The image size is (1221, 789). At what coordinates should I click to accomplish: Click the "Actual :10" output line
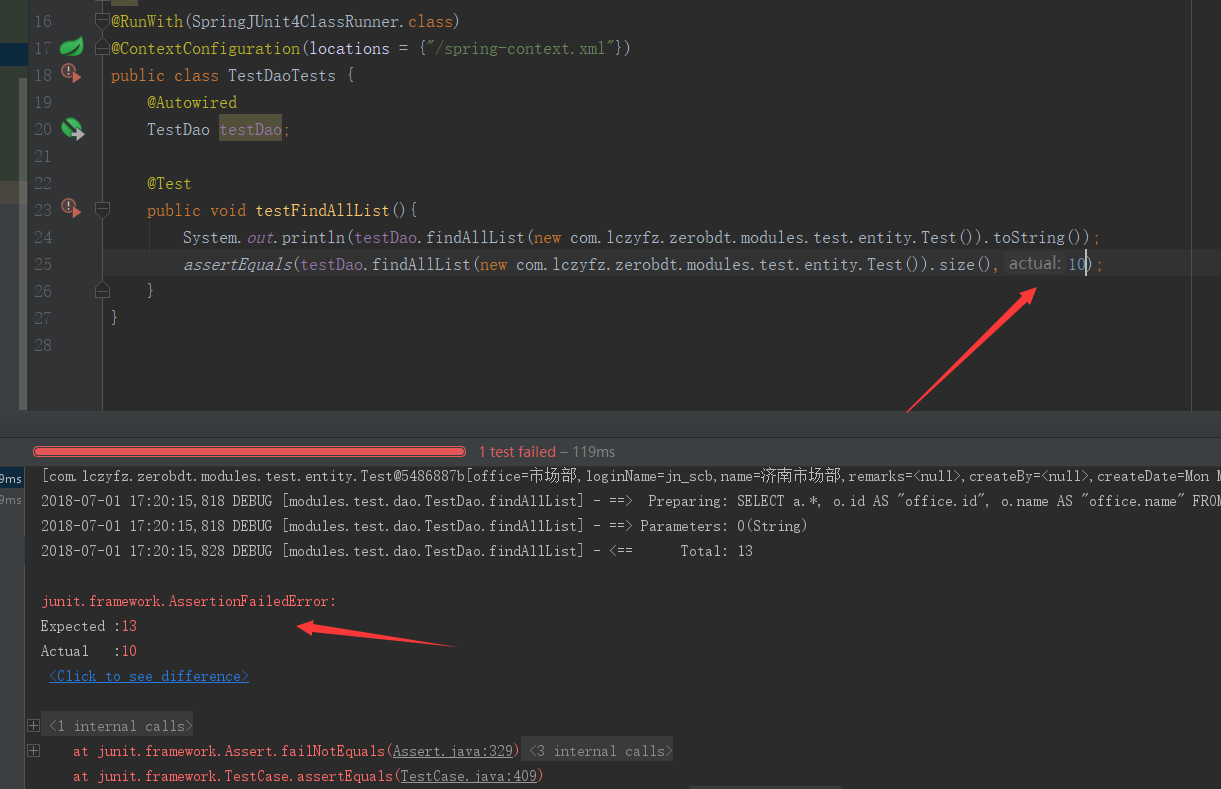(89, 651)
